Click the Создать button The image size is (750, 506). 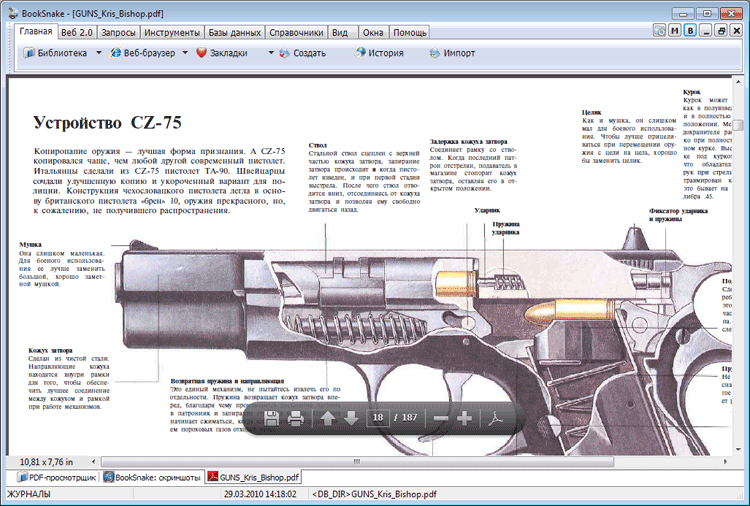[302, 53]
